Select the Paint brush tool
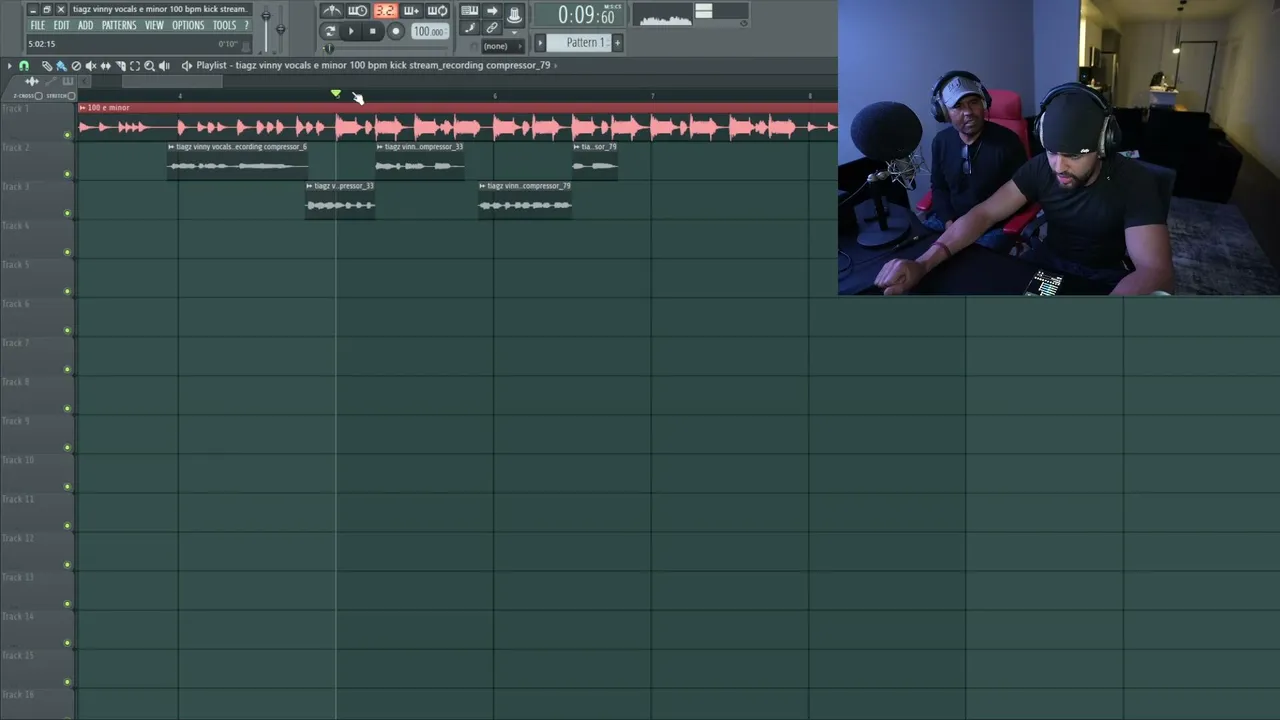 click(x=61, y=66)
